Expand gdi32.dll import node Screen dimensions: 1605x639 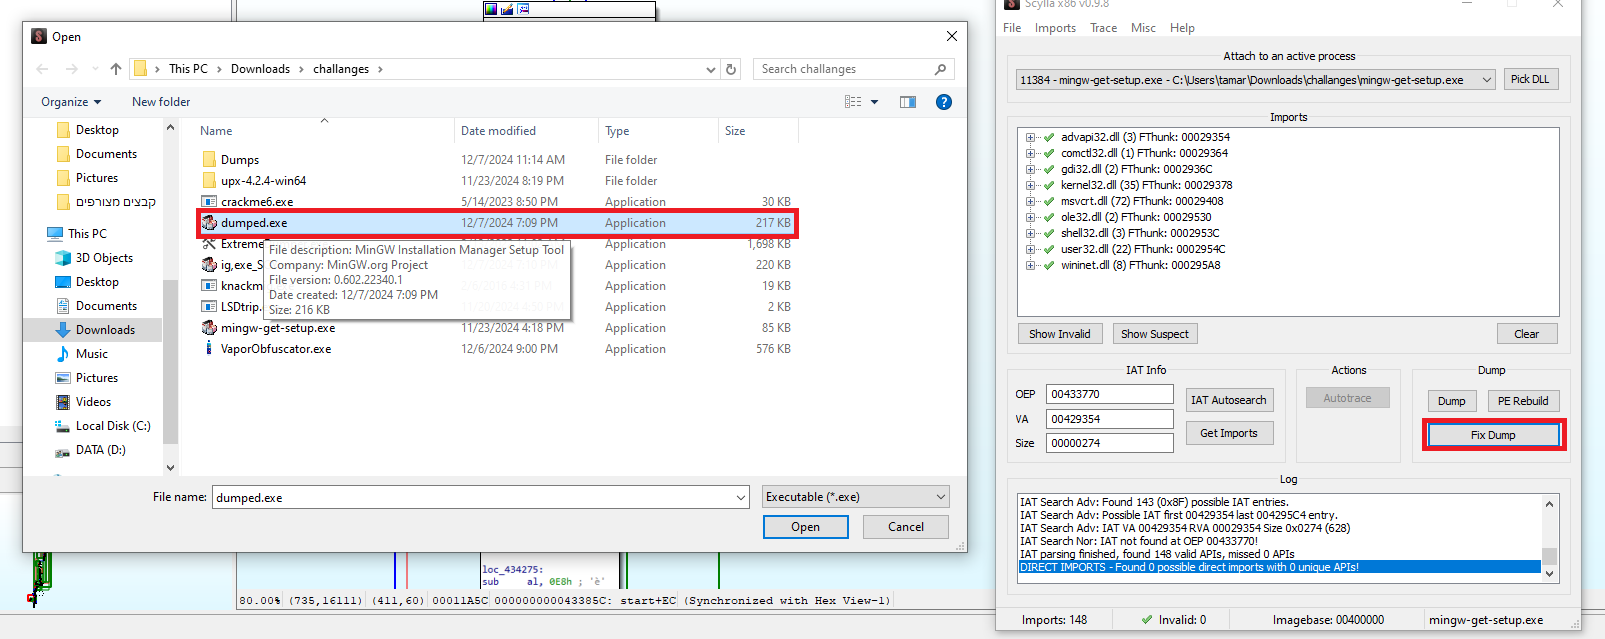[1030, 170]
